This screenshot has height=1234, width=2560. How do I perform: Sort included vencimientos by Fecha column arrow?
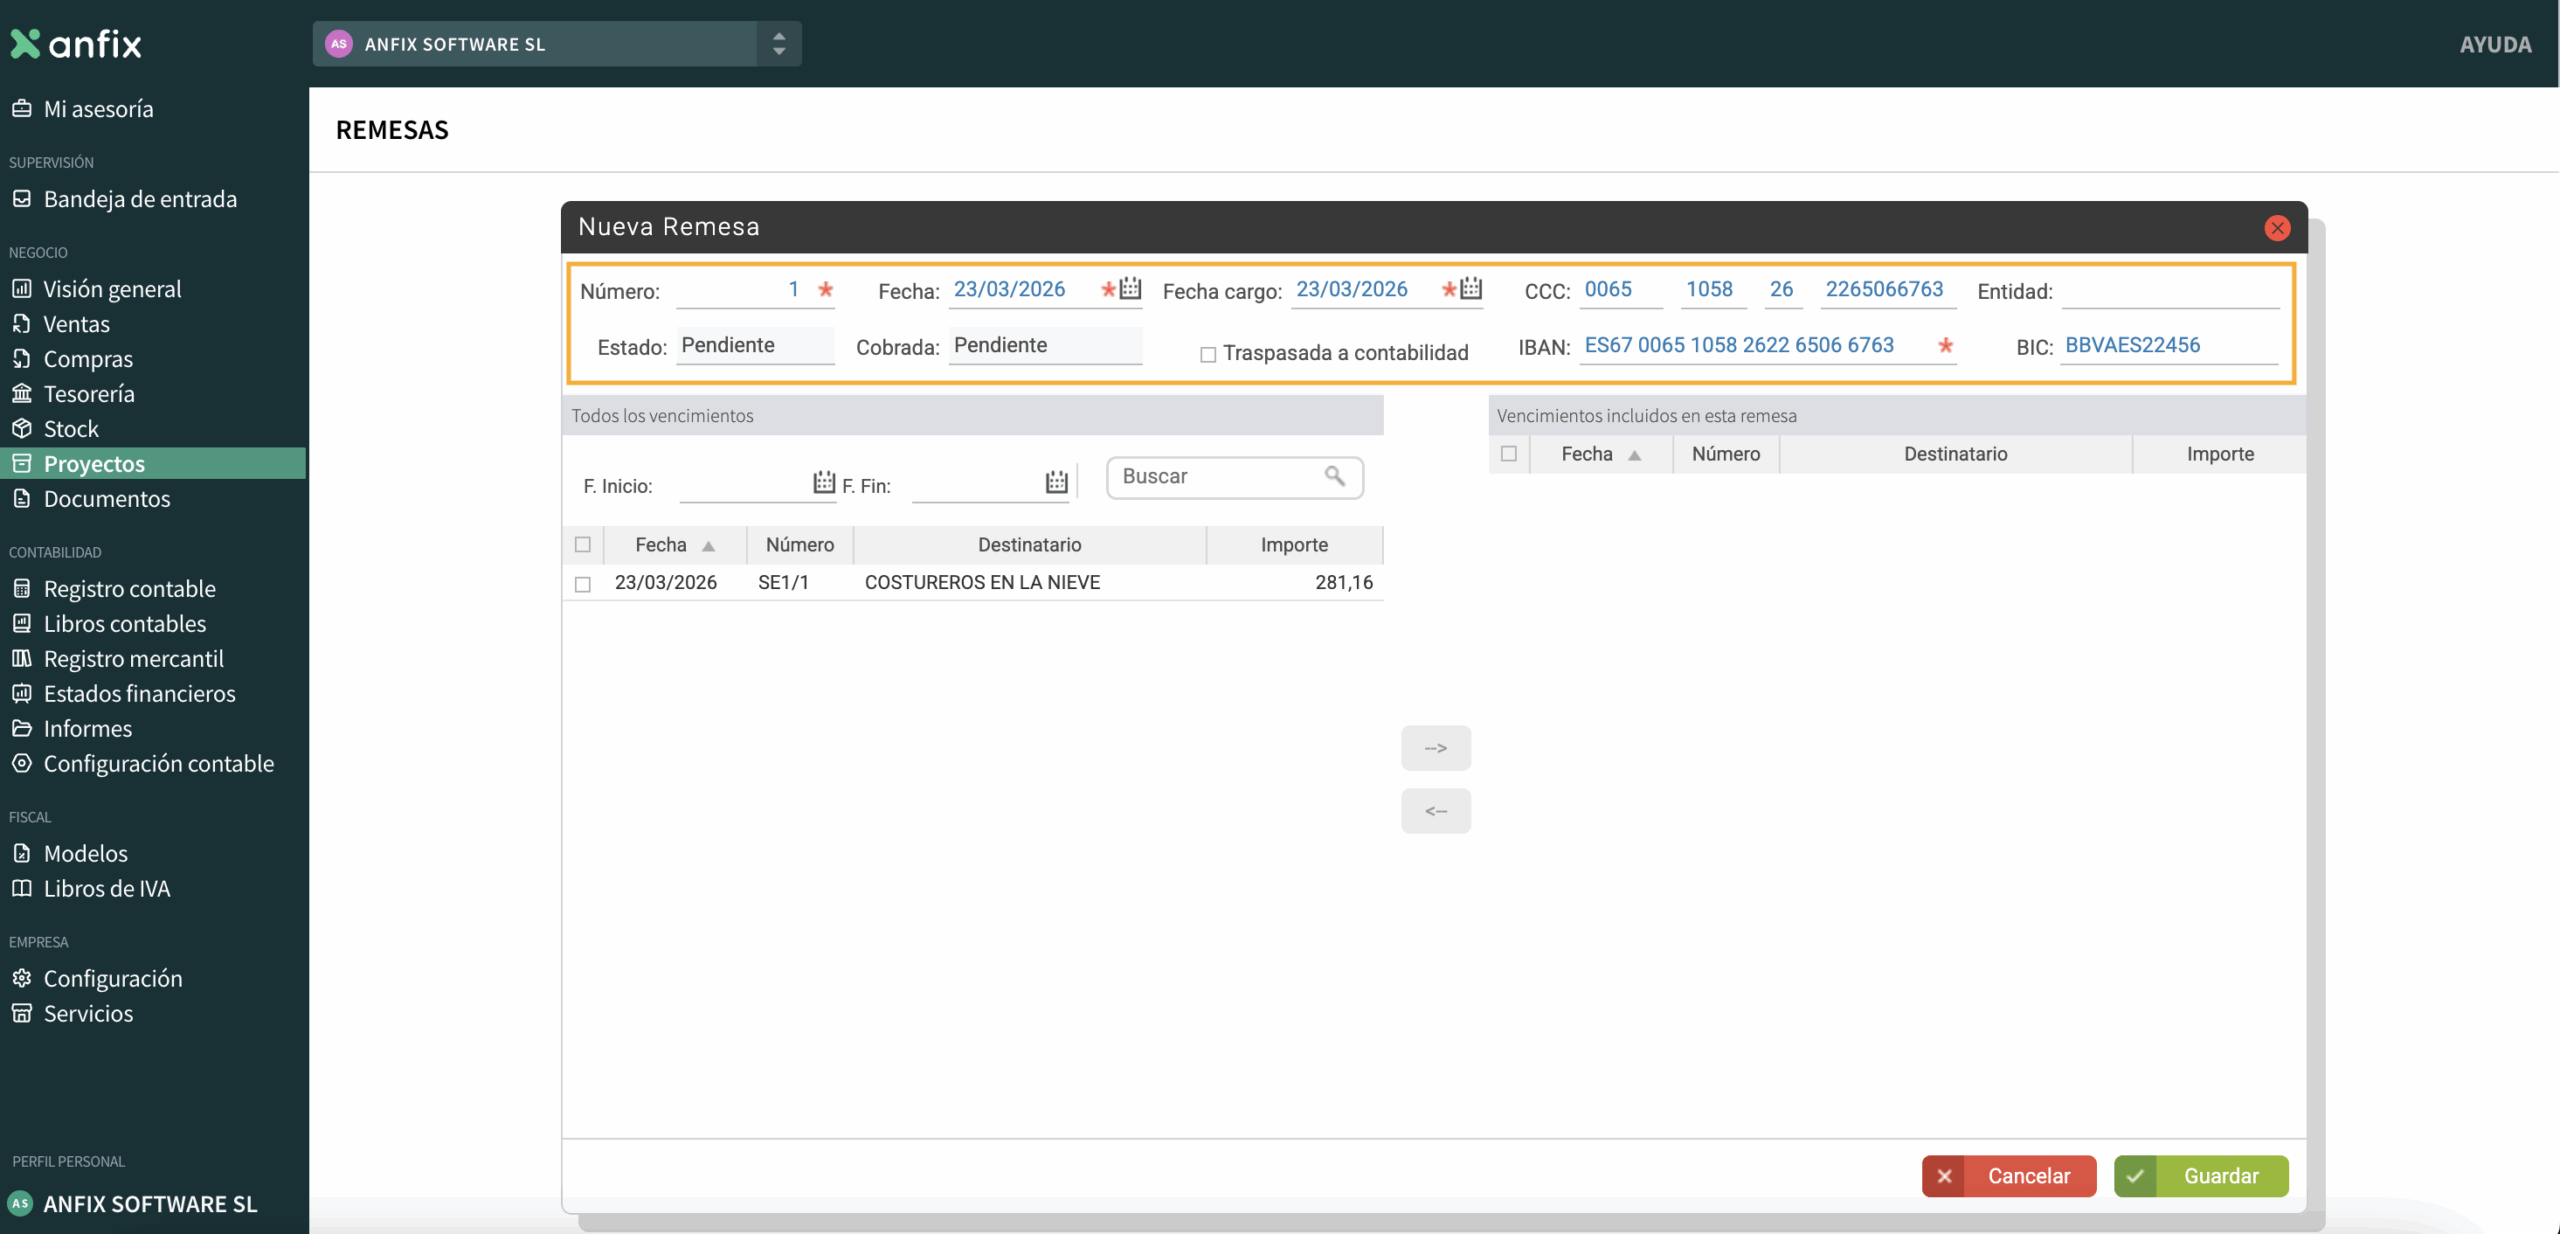[1634, 455]
